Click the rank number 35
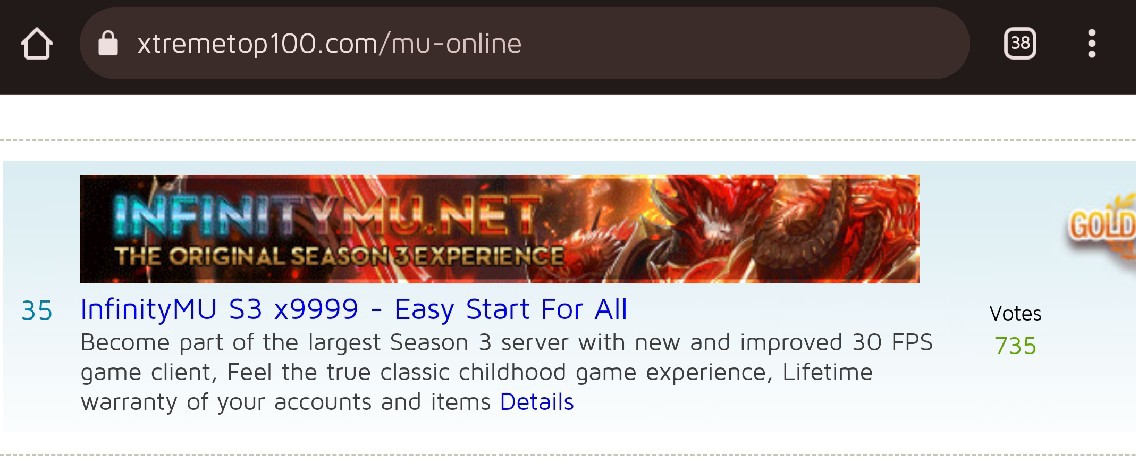This screenshot has width=1136, height=470. click(36, 310)
